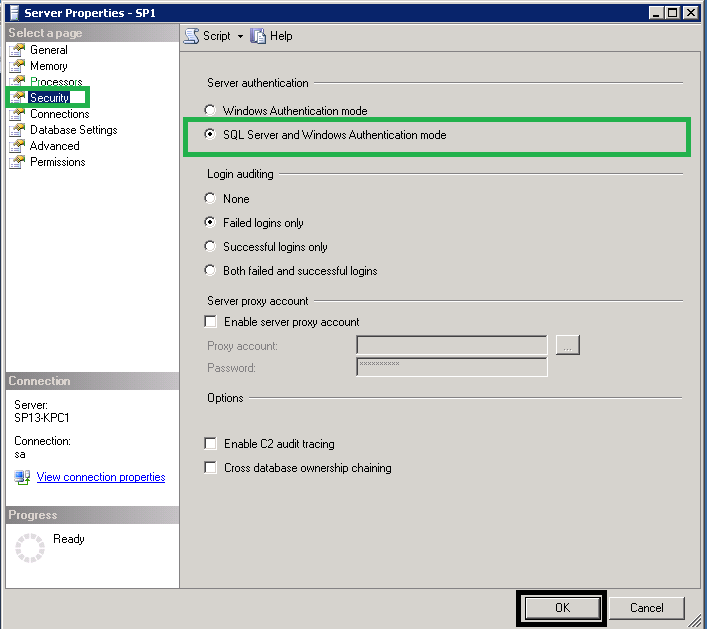Toggle Cross database ownership chaining
The image size is (707, 629).
click(x=210, y=467)
